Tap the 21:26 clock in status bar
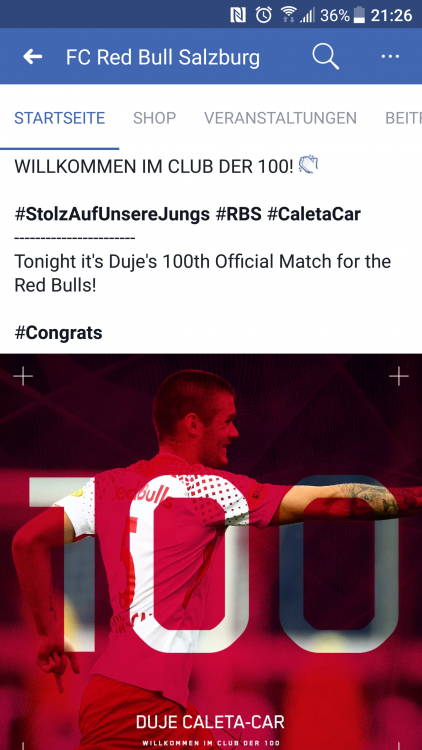Screen dimensions: 422x750 tap(391, 15)
